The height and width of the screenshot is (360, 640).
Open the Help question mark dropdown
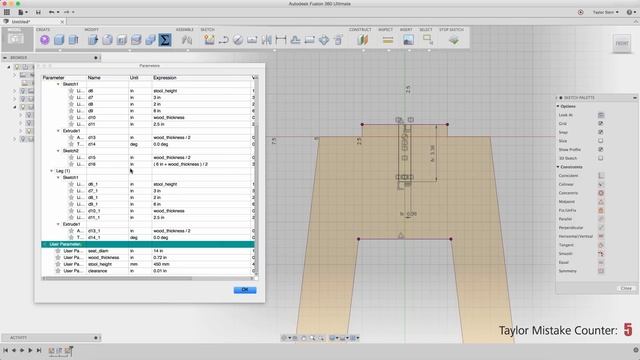(x=631, y=12)
